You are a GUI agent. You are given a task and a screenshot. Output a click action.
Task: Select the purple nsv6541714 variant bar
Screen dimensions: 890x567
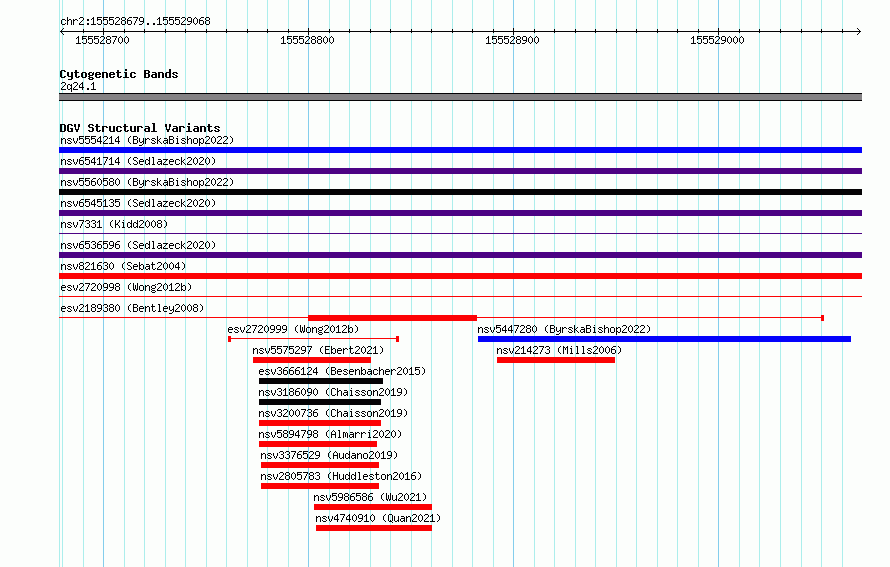460,171
